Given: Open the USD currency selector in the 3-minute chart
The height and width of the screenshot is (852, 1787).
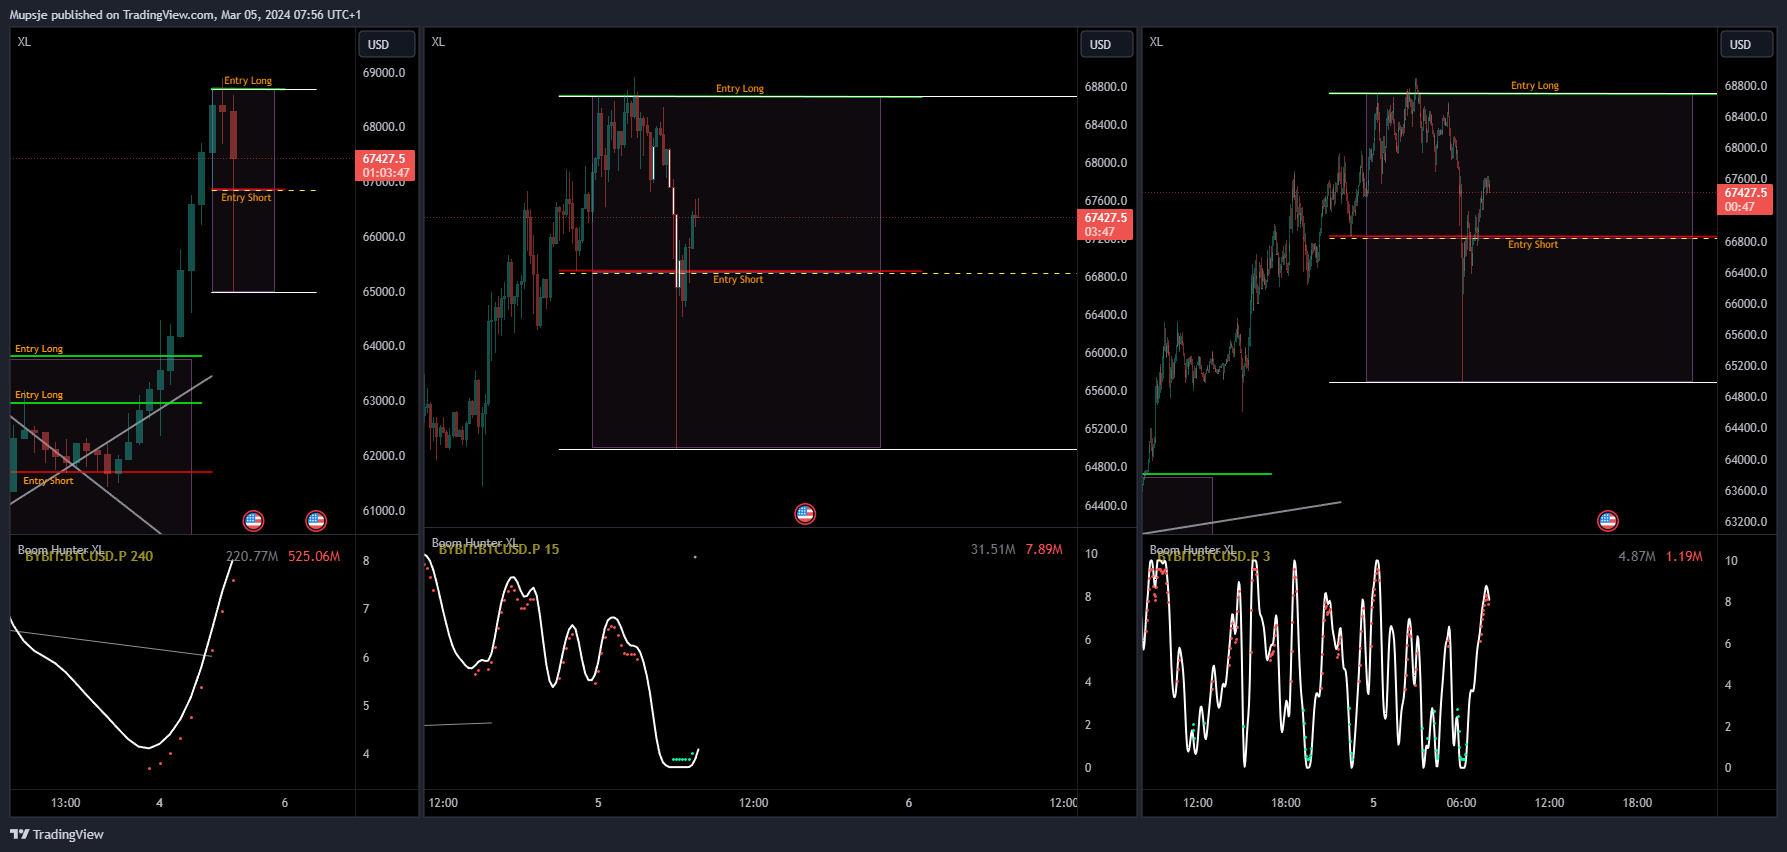Looking at the screenshot, I should pyautogui.click(x=1747, y=44).
